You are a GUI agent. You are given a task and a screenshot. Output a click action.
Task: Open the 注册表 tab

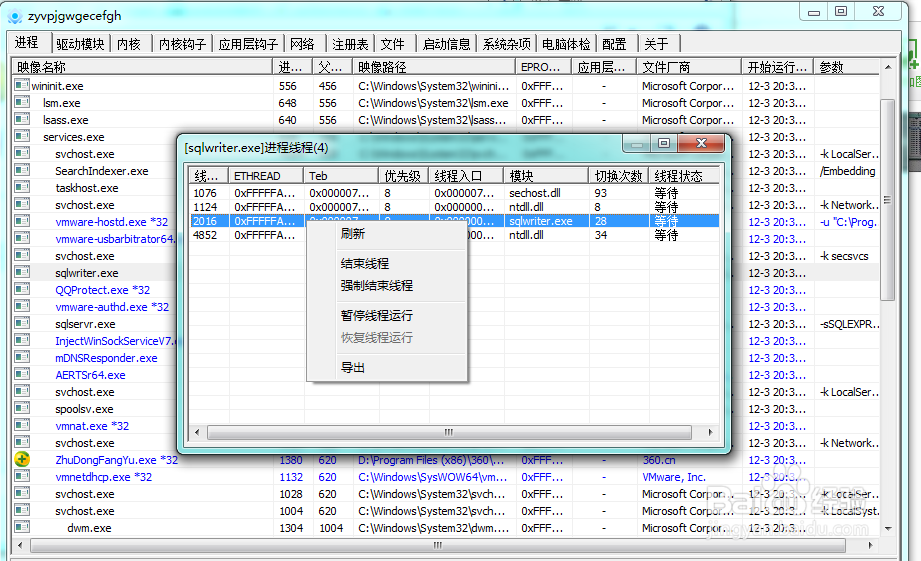coord(350,44)
